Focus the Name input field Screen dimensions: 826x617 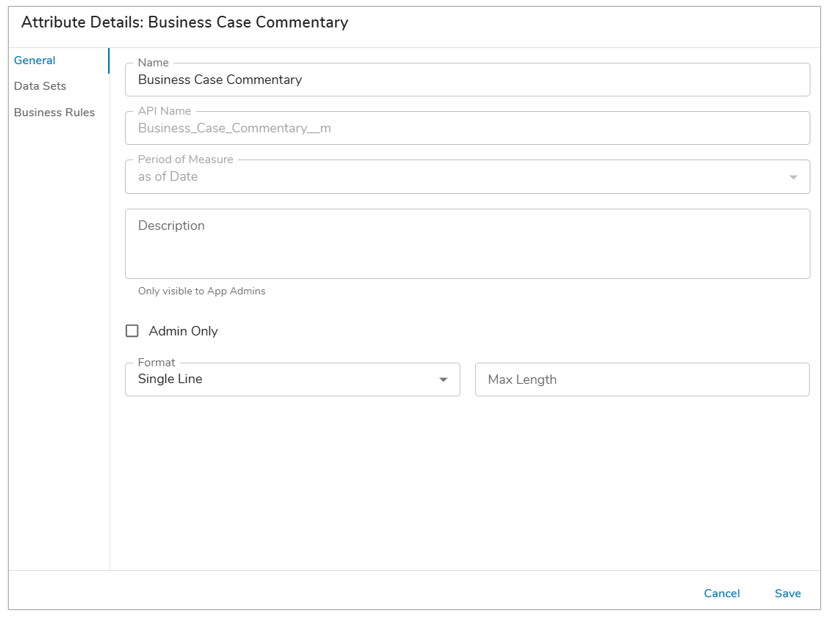pyautogui.click(x=467, y=80)
